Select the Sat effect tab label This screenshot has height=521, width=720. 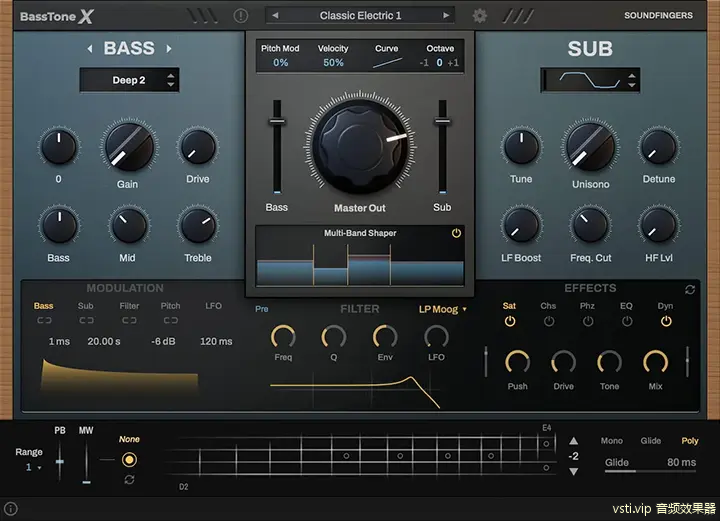point(509,306)
